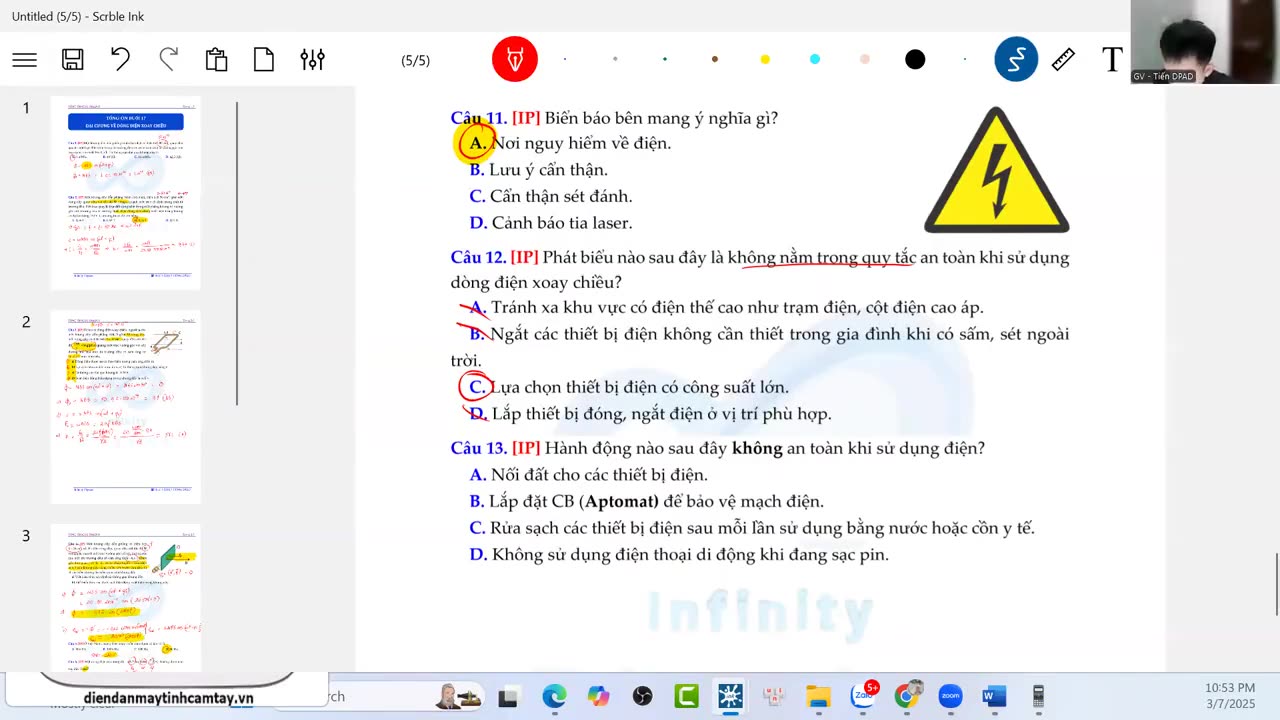1280x720 pixels.
Task: Open OBS Studio from the taskbar
Action: tap(642, 696)
